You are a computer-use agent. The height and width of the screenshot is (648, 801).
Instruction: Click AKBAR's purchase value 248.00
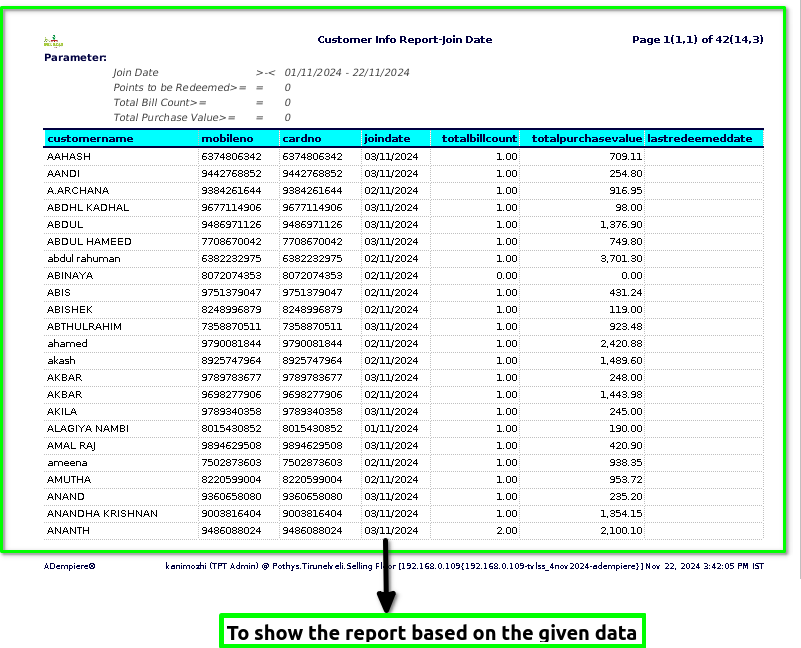point(626,378)
